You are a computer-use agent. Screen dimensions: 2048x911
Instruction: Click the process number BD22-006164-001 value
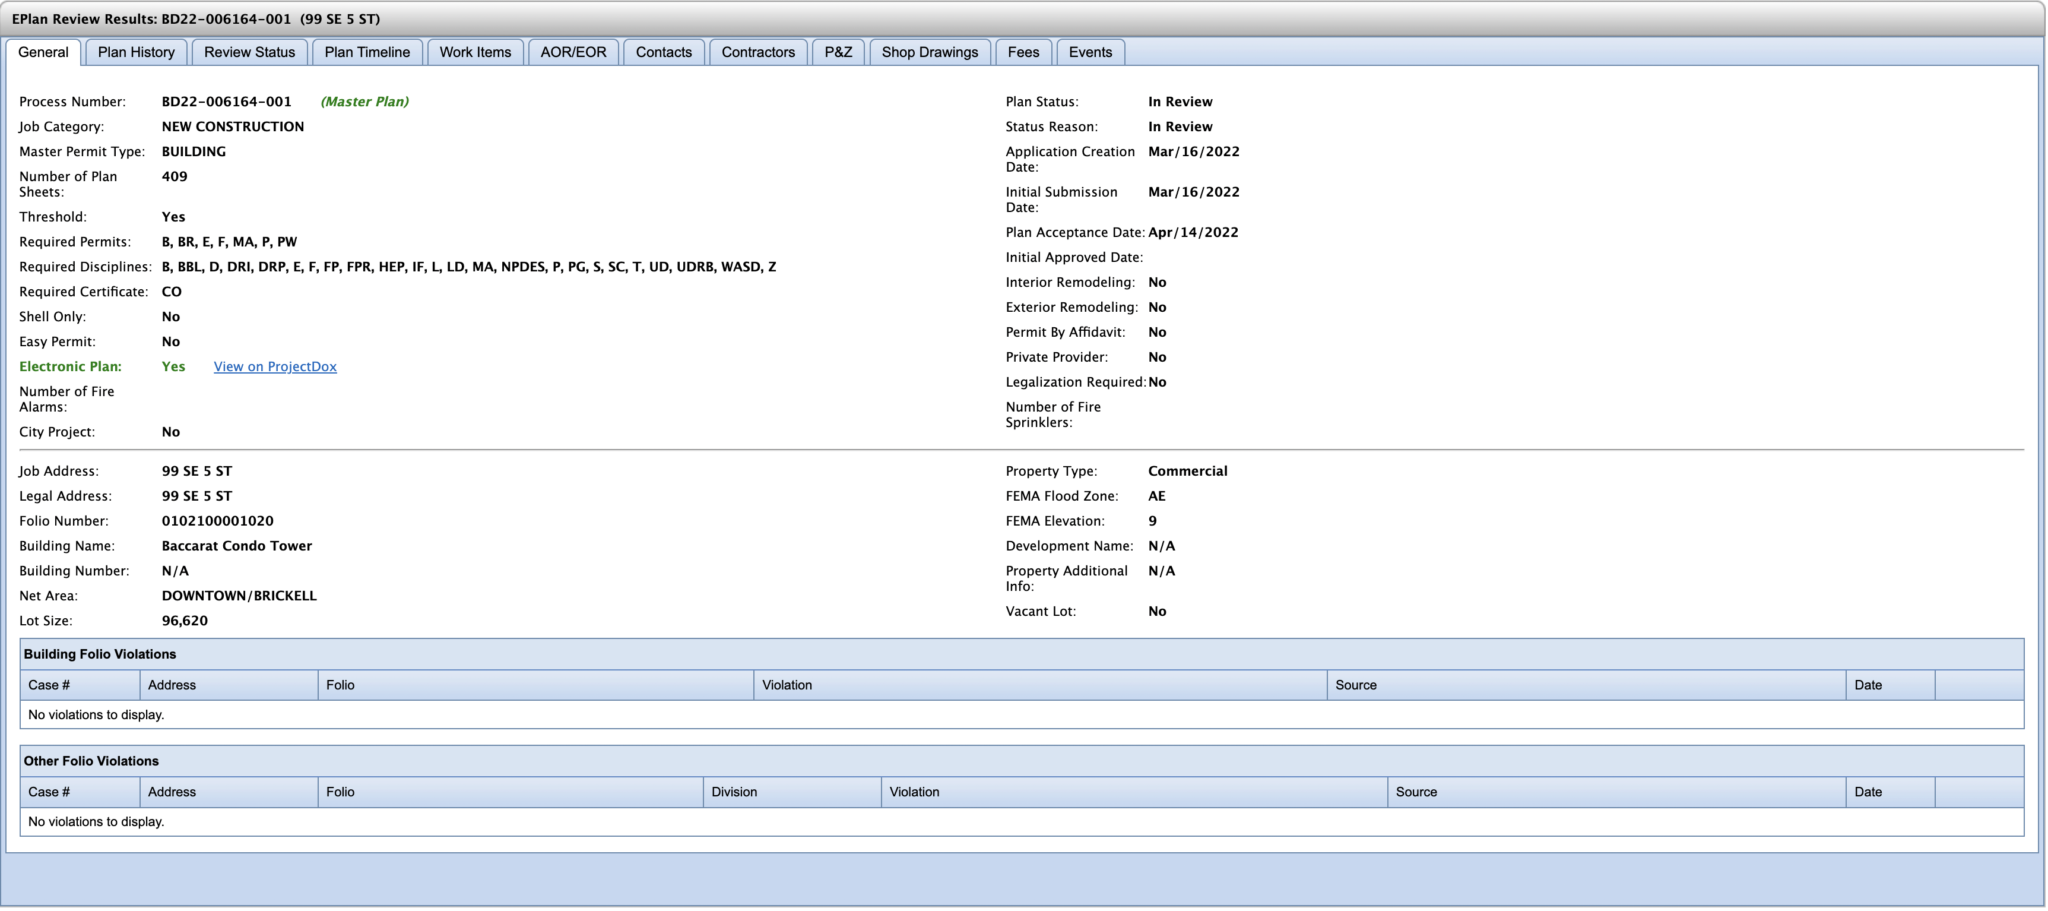click(227, 102)
